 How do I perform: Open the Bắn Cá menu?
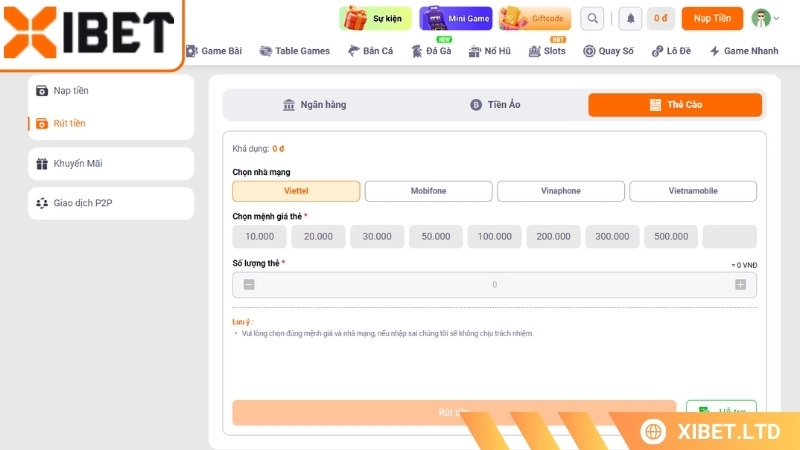coord(370,51)
